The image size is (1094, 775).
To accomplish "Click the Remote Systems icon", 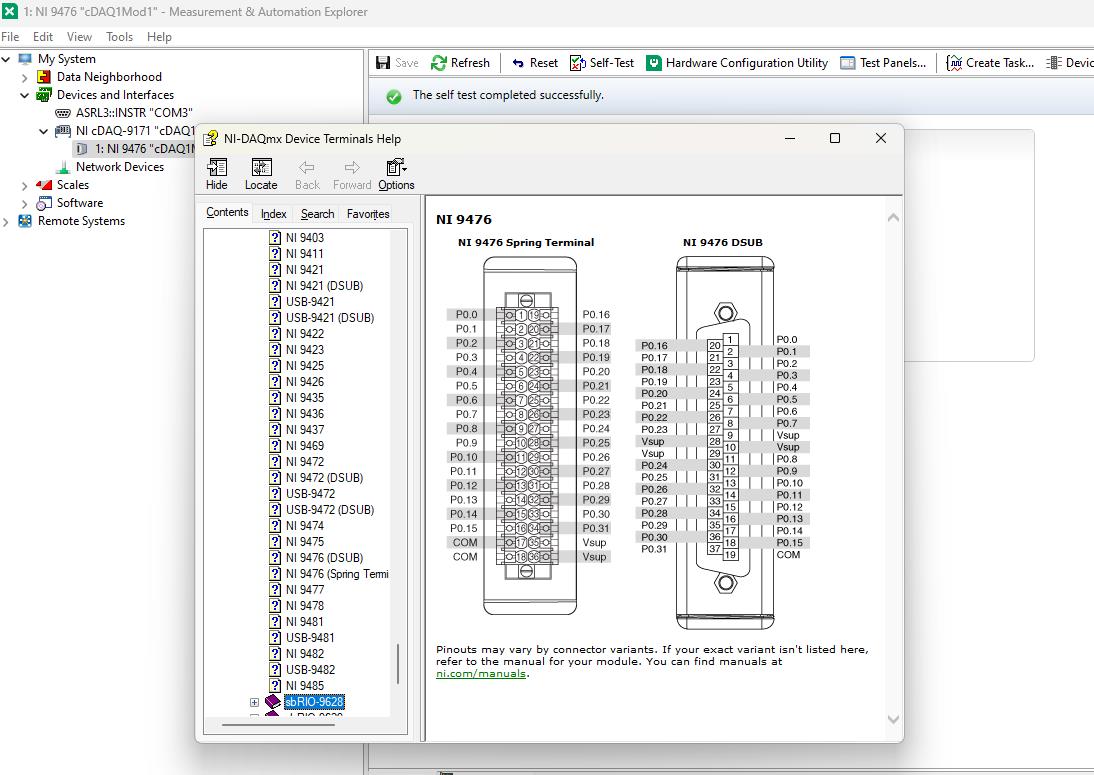I will (x=25, y=221).
